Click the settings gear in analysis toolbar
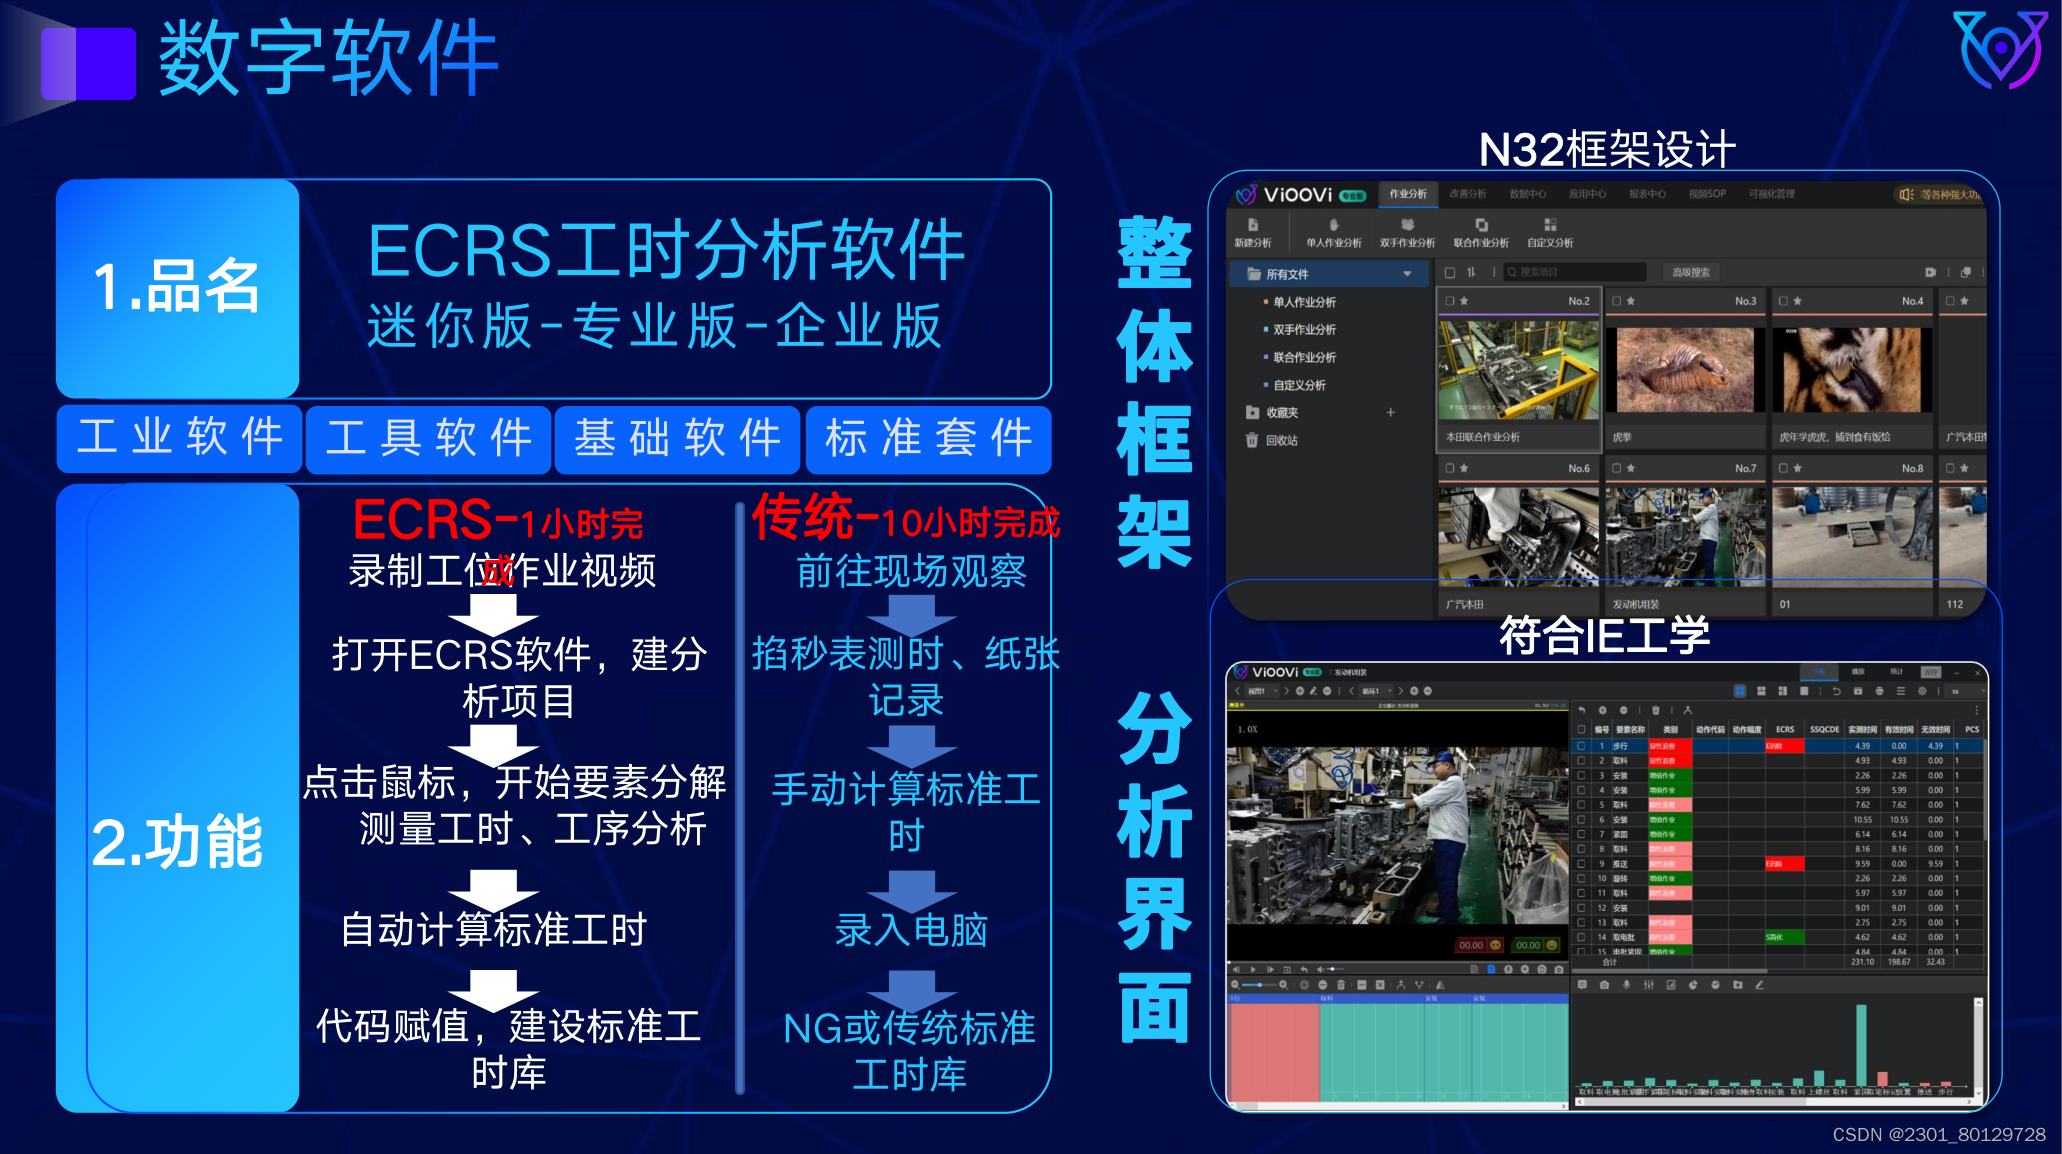 click(x=1921, y=691)
